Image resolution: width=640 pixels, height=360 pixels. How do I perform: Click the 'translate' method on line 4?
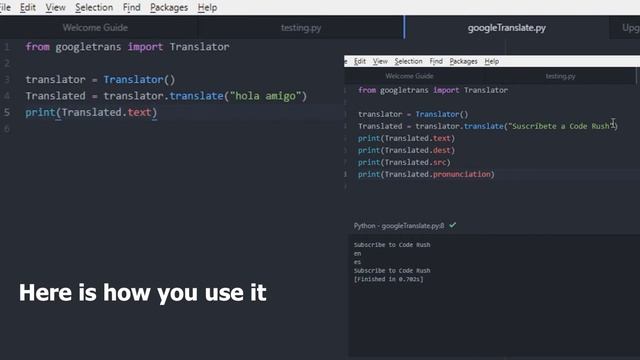[196, 96]
